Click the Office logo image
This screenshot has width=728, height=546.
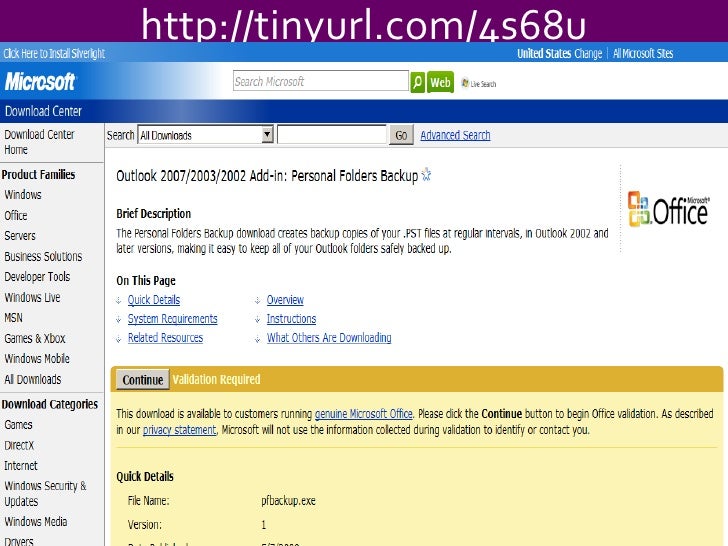669,209
